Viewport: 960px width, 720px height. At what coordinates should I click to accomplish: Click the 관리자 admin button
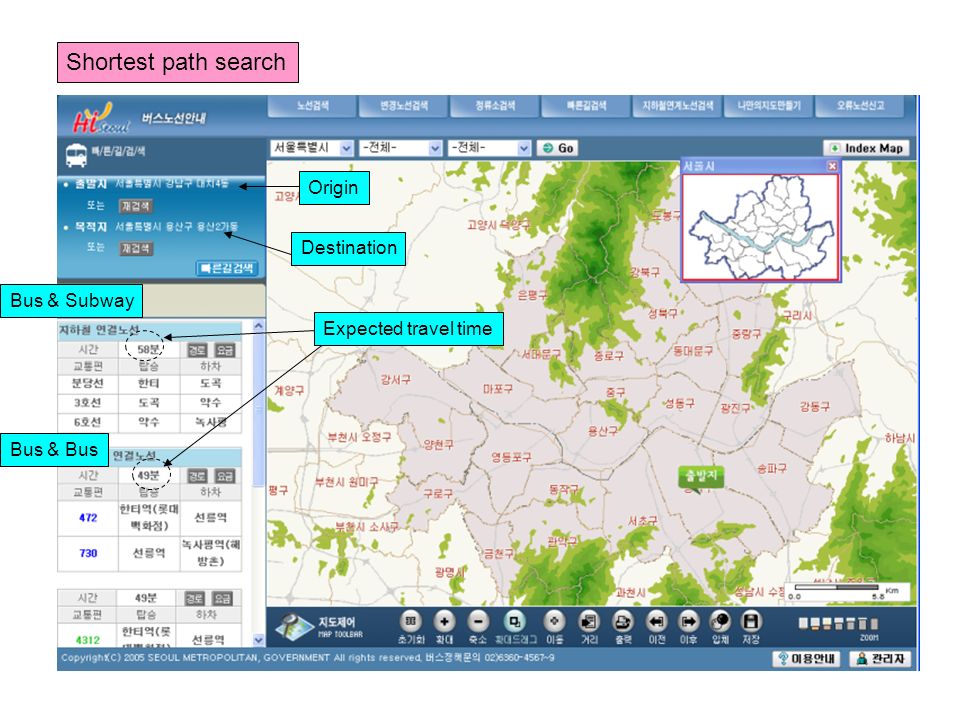click(880, 659)
